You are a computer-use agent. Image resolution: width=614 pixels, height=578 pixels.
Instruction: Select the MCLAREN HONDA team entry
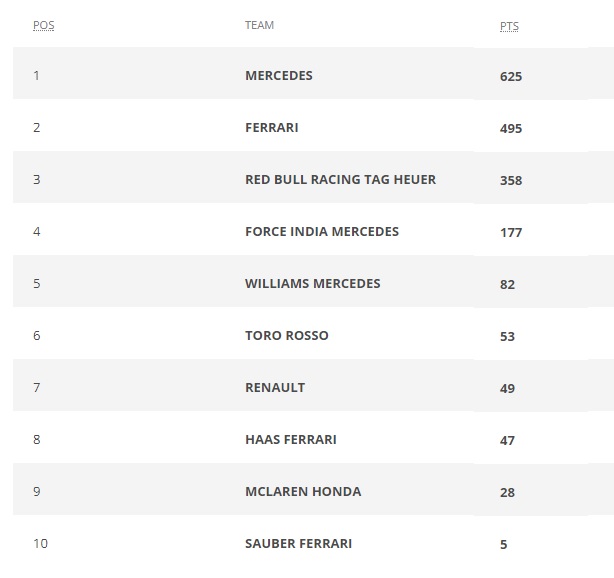pos(303,491)
